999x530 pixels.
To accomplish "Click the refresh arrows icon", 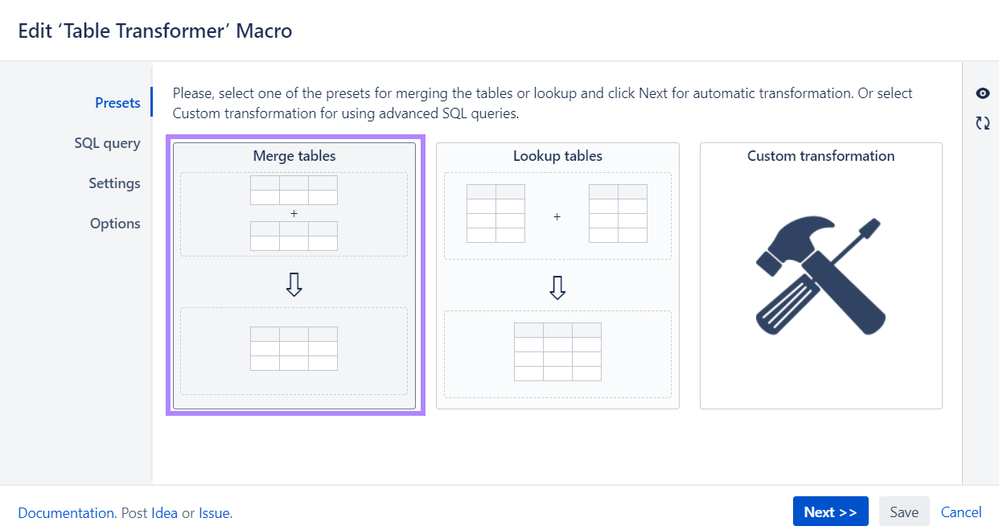I will point(982,123).
